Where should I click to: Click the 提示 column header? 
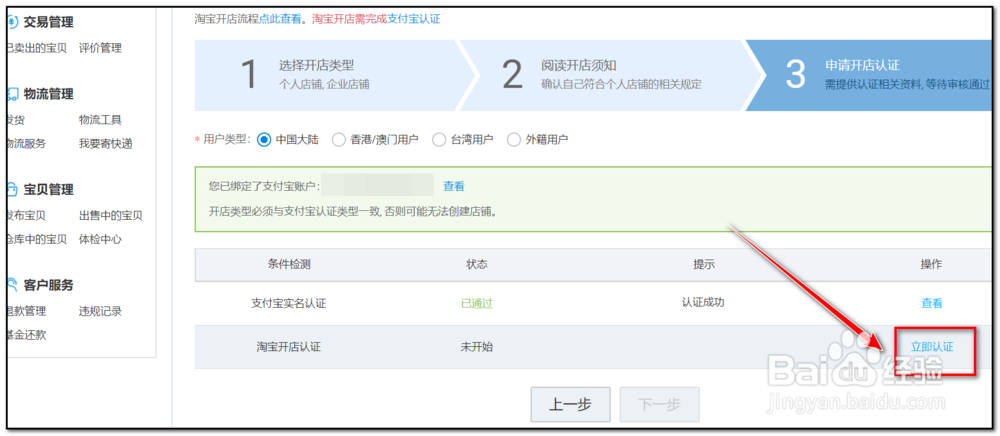[703, 265]
